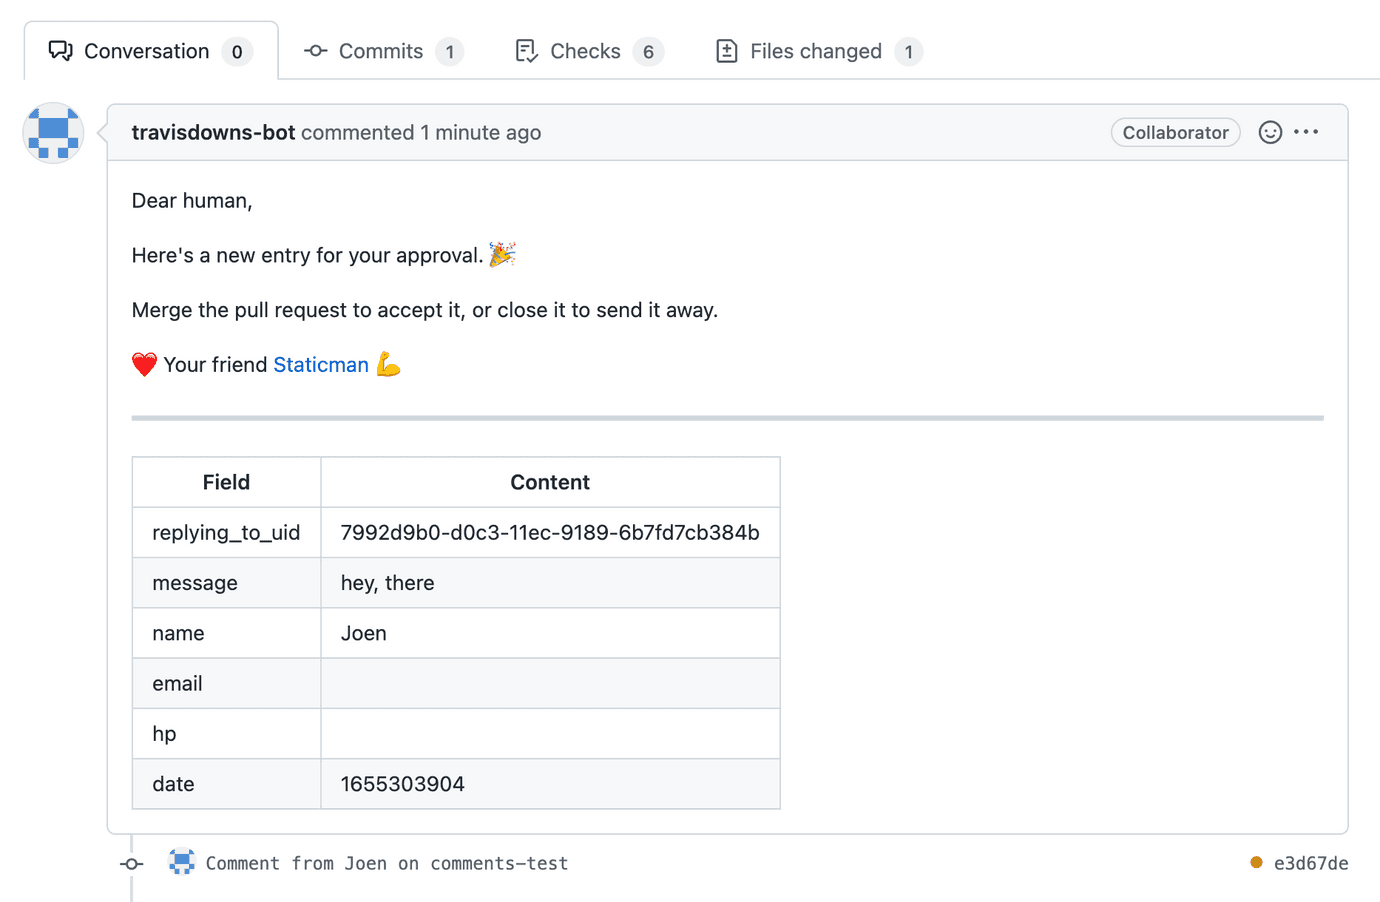Image resolution: width=1380 pixels, height=902 pixels.
Task: Open the comment's three-dot options menu
Action: (1306, 132)
